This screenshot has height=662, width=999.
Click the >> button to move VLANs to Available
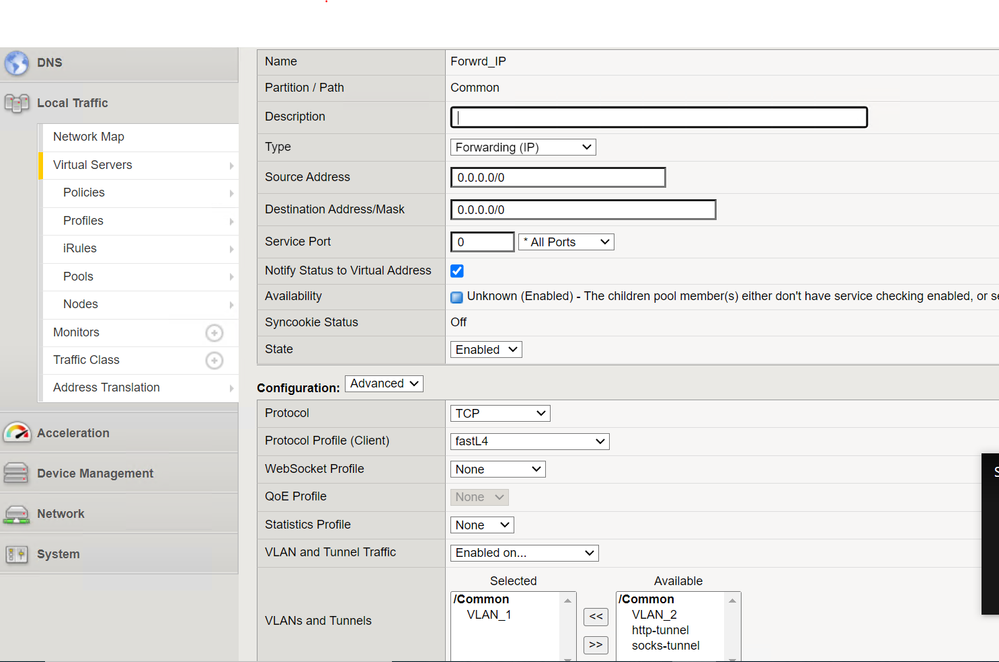pos(595,645)
